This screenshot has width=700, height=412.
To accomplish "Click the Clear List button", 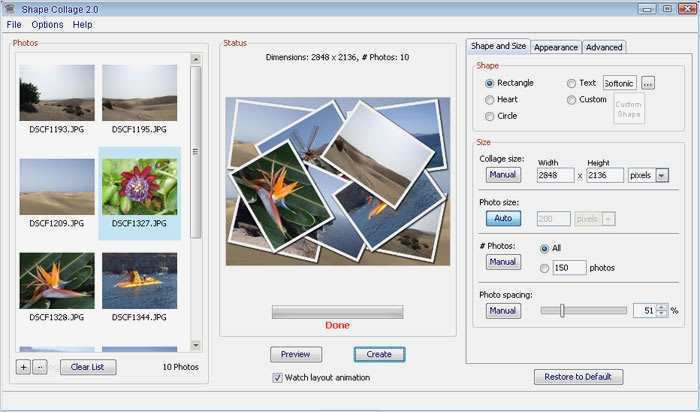I will point(88,367).
